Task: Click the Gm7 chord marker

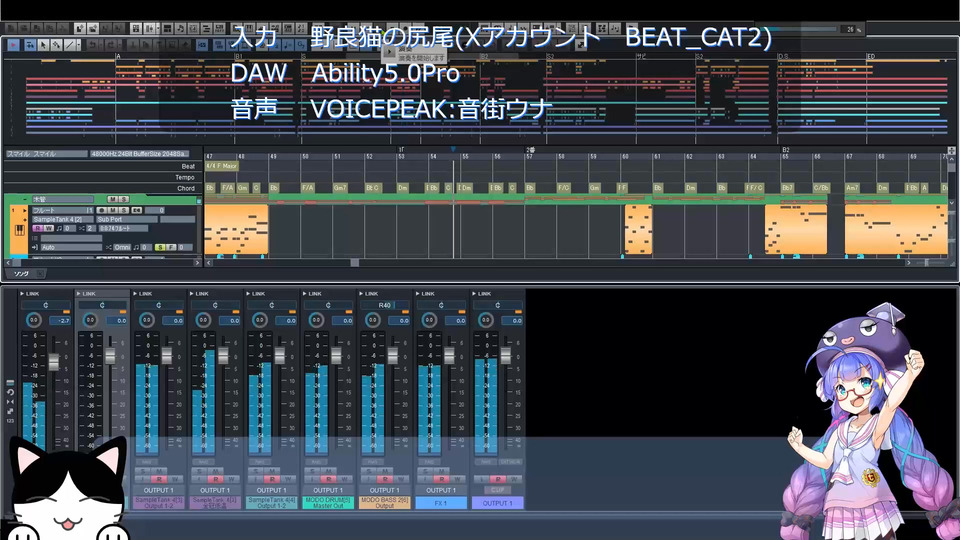Action: (x=340, y=188)
